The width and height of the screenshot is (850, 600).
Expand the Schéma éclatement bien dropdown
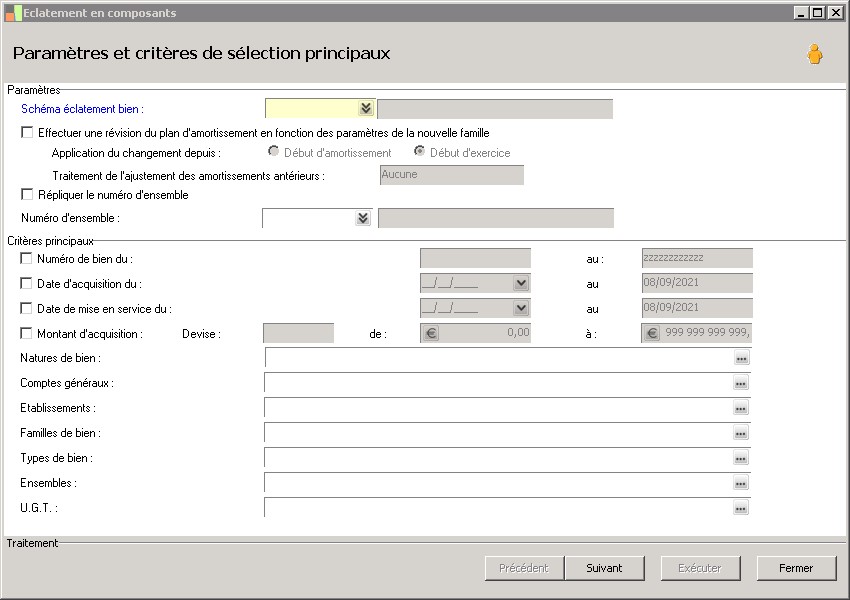[365, 109]
